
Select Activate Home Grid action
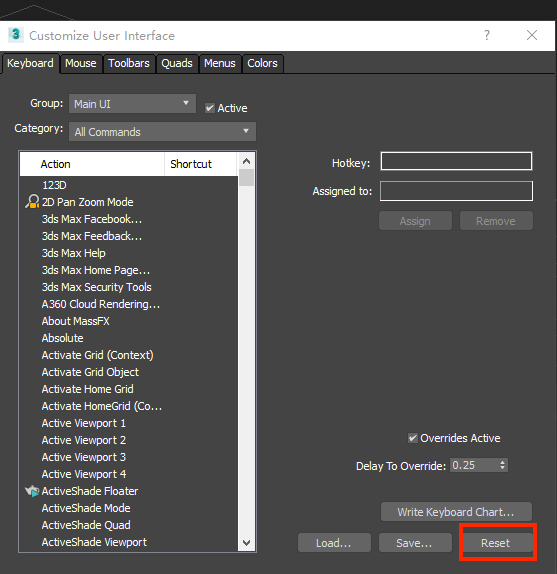(x=87, y=389)
